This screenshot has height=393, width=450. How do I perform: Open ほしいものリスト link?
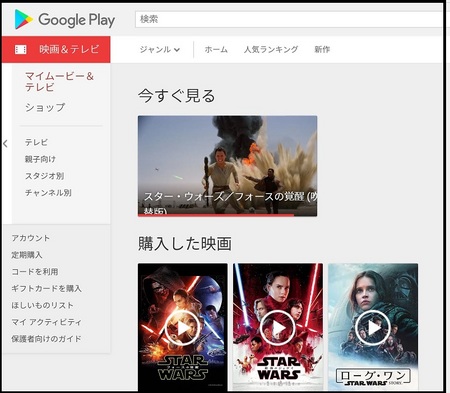click(x=43, y=305)
